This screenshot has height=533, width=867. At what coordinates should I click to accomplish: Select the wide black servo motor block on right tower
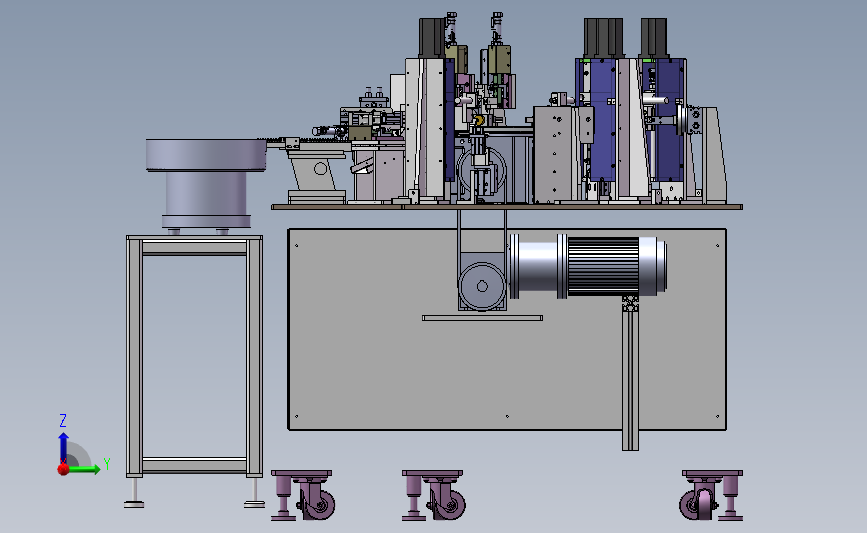tap(604, 38)
